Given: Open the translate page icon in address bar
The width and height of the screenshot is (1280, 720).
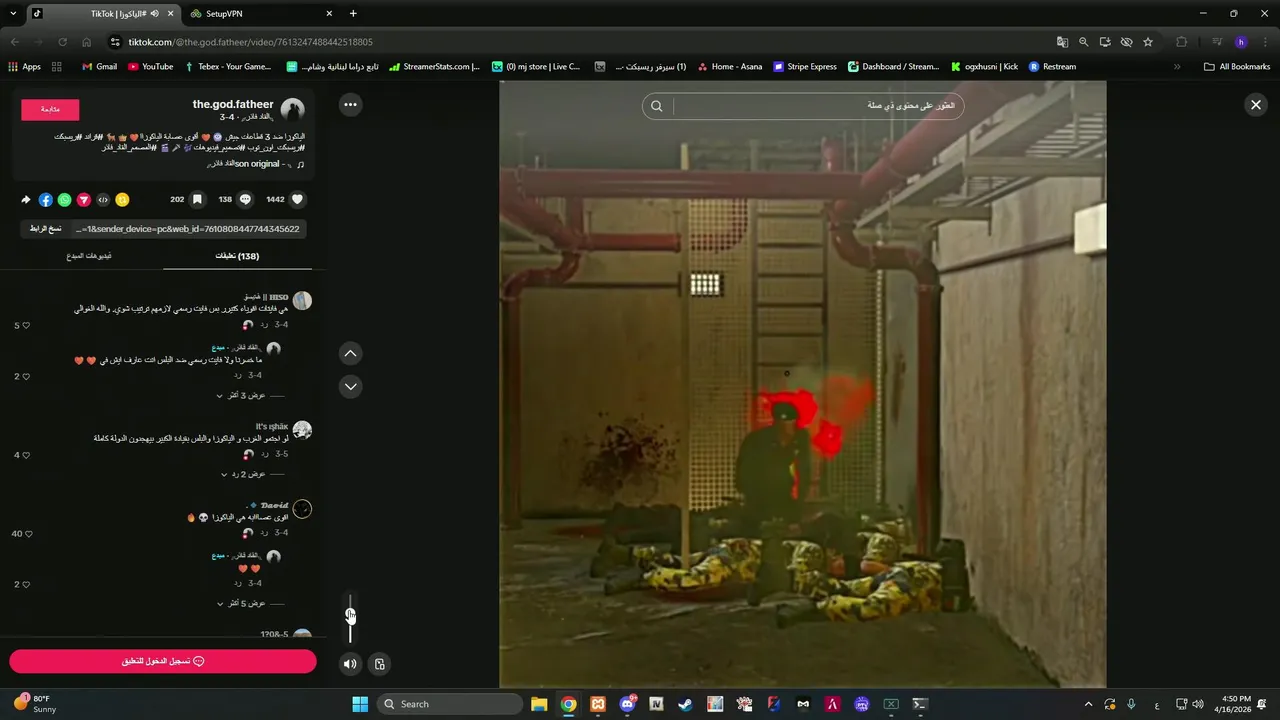Looking at the screenshot, I should pyautogui.click(x=1062, y=42).
